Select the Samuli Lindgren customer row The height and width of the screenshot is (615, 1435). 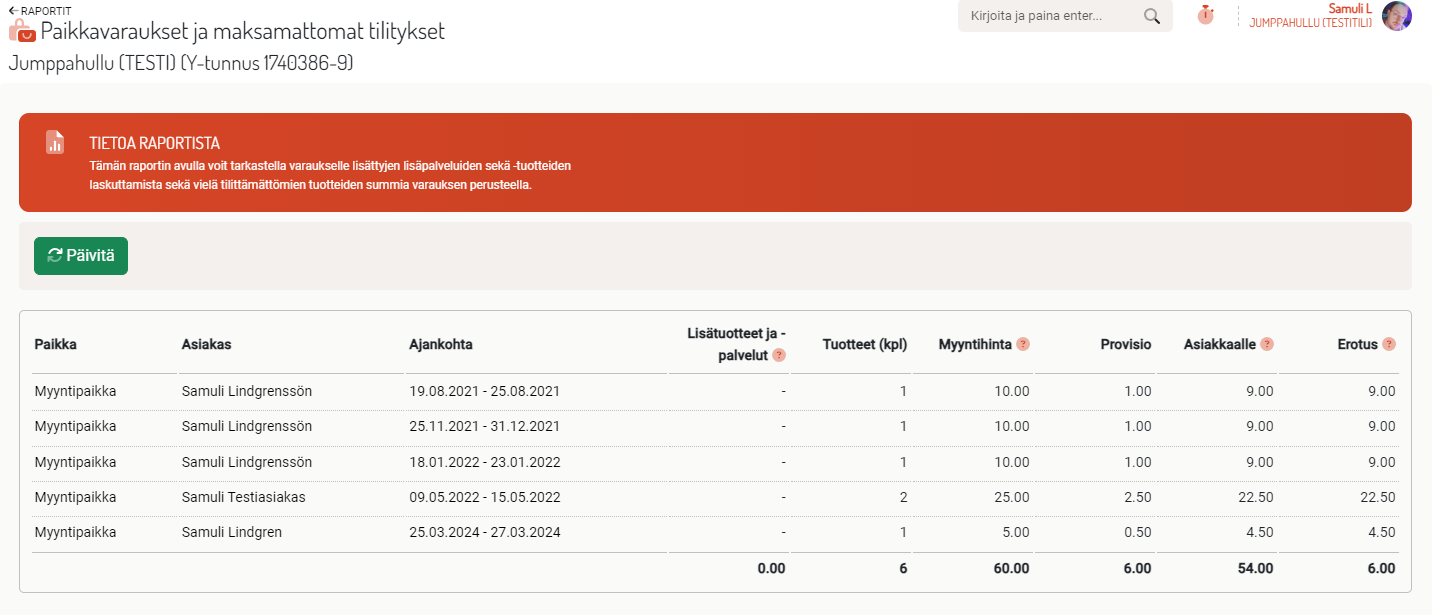click(232, 532)
